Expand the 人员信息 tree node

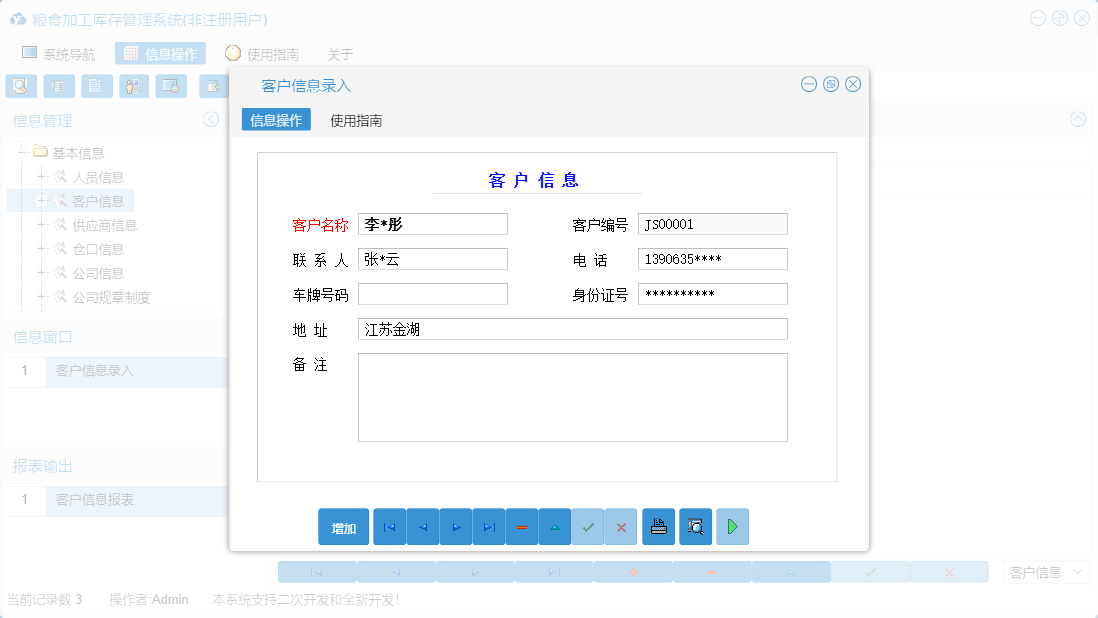tap(39, 176)
